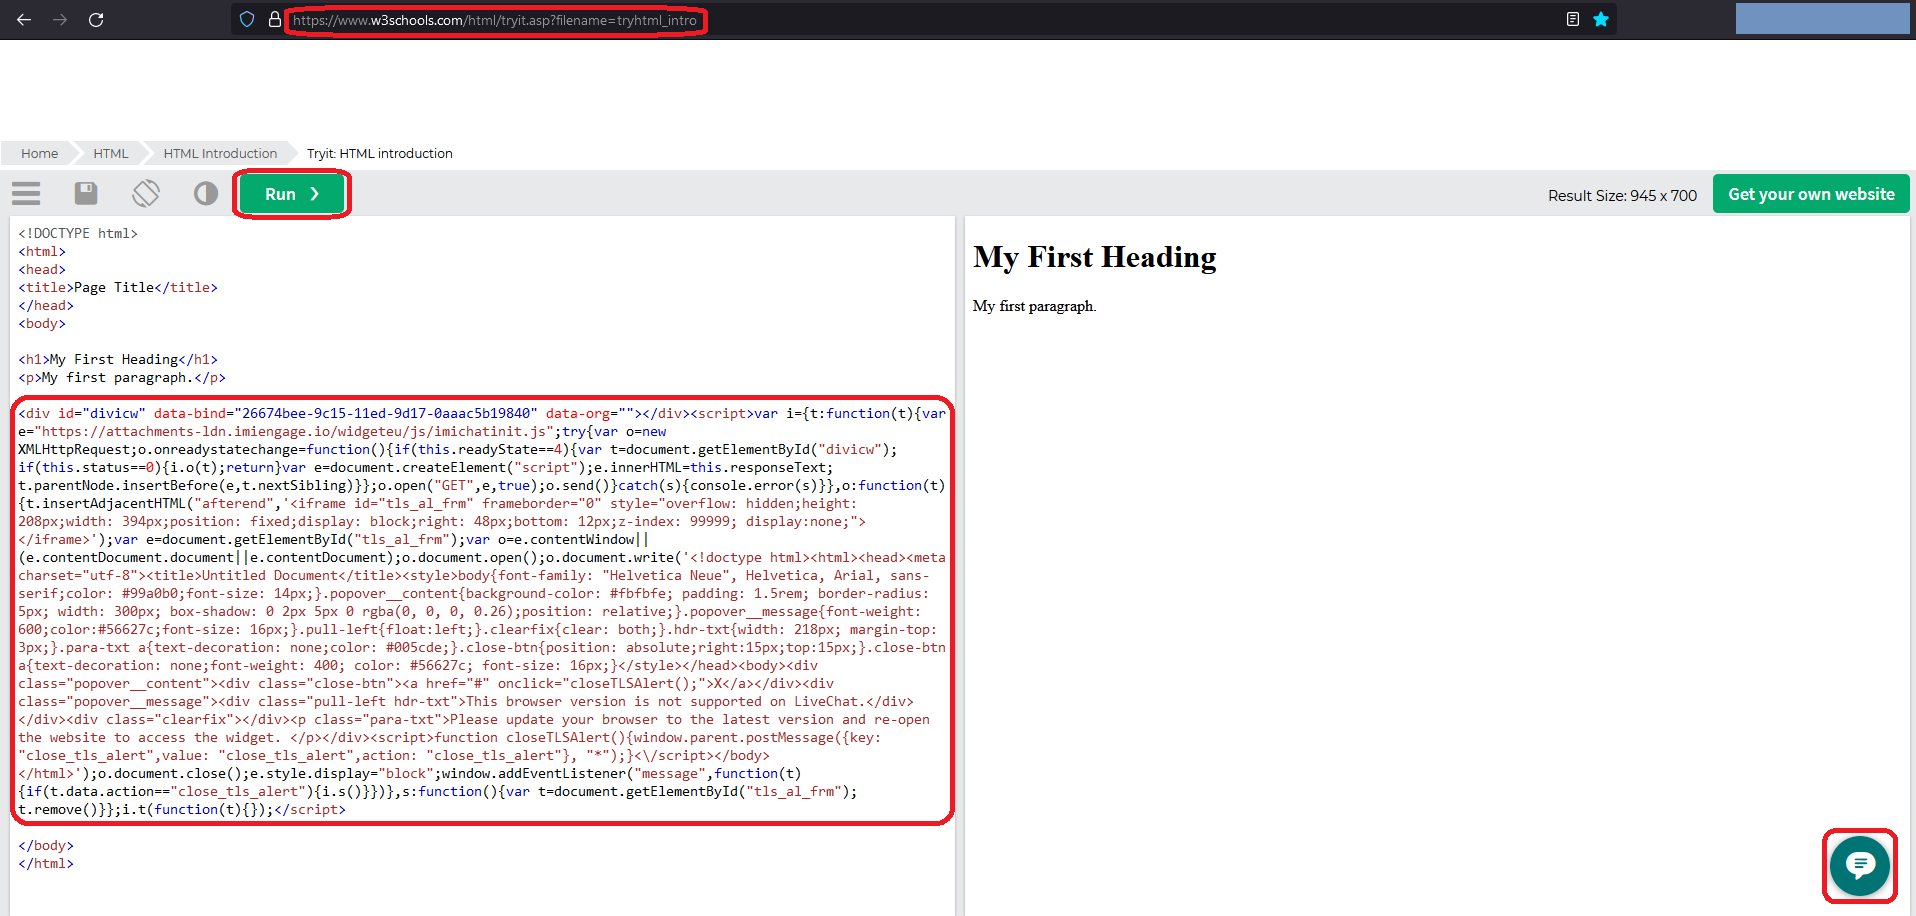Reload the current page
This screenshot has width=1916, height=916.
96,20
